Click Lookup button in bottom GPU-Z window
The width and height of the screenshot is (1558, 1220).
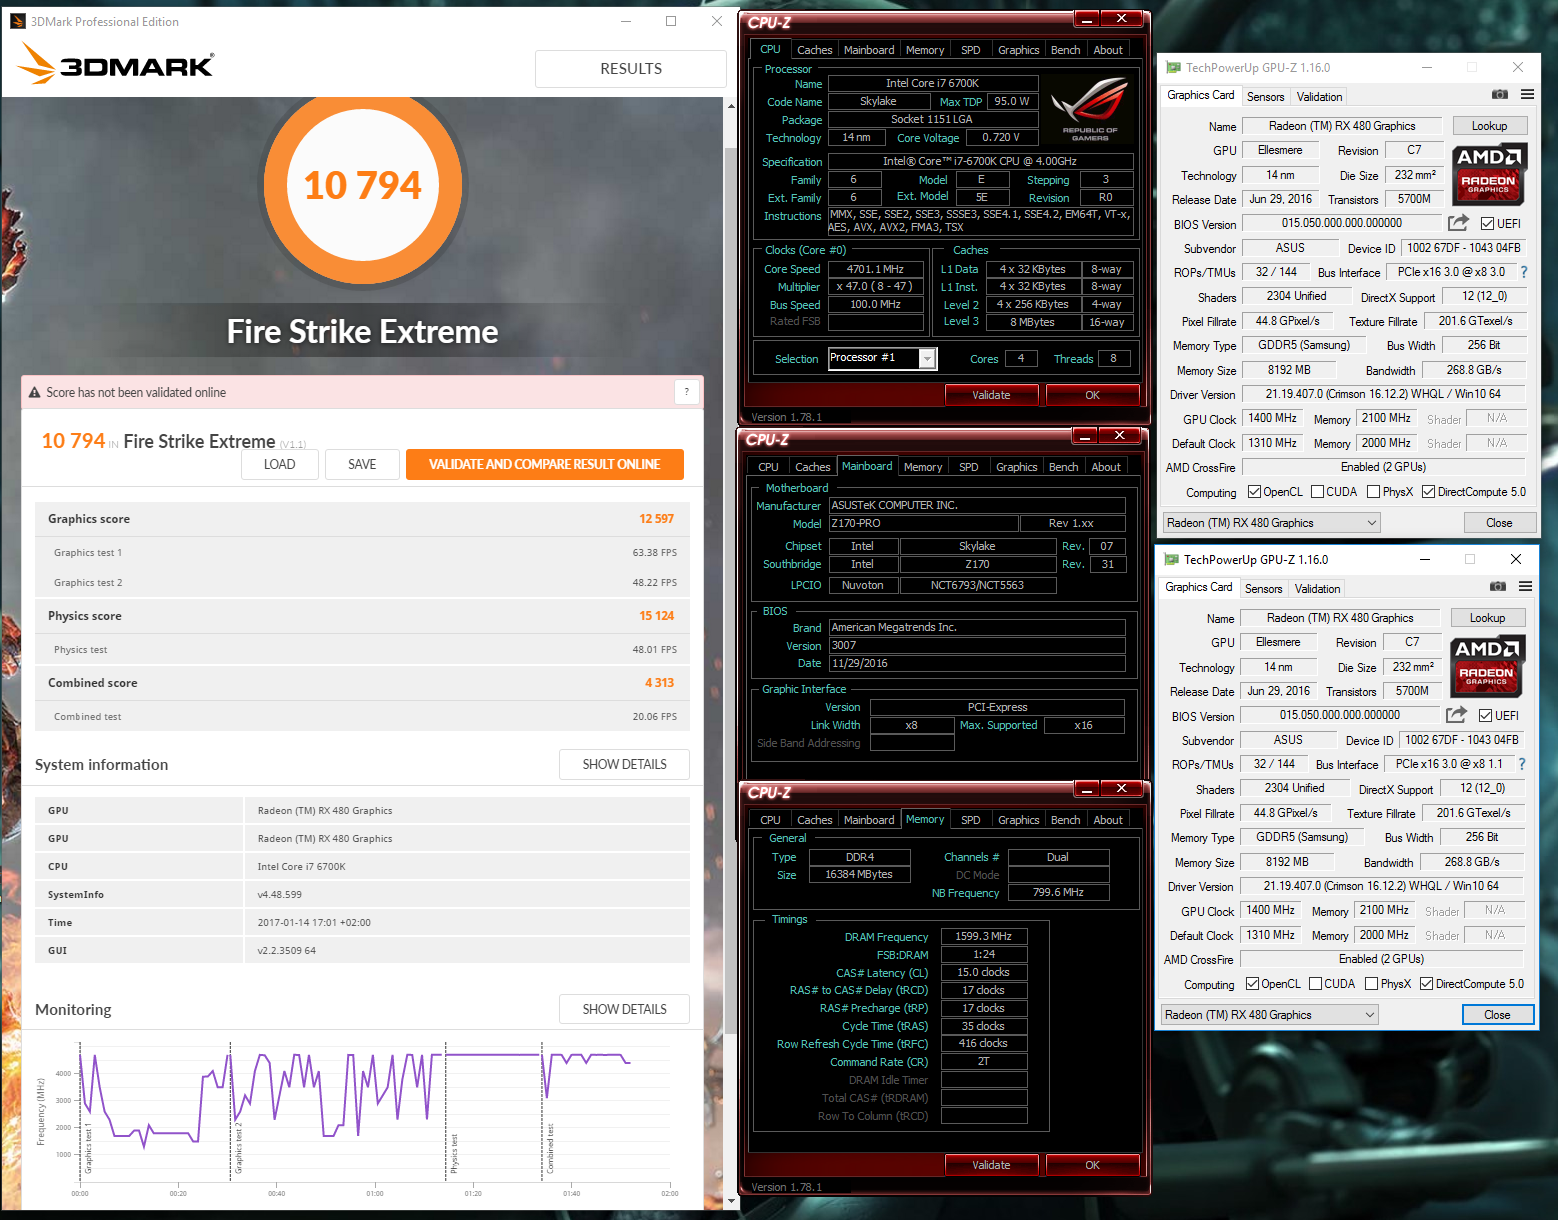coord(1486,618)
